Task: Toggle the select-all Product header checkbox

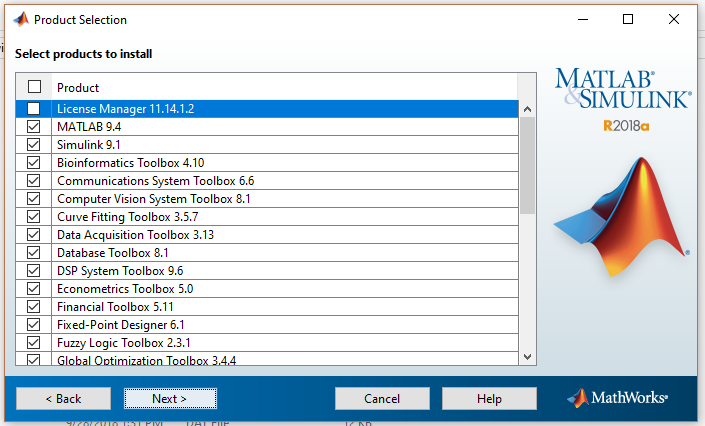Action: point(34,86)
